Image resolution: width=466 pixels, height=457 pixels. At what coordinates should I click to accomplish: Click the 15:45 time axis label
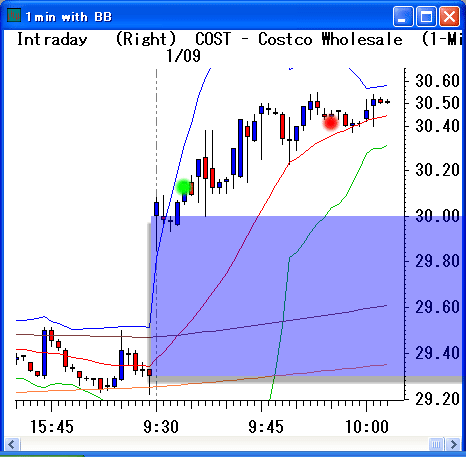[52, 427]
